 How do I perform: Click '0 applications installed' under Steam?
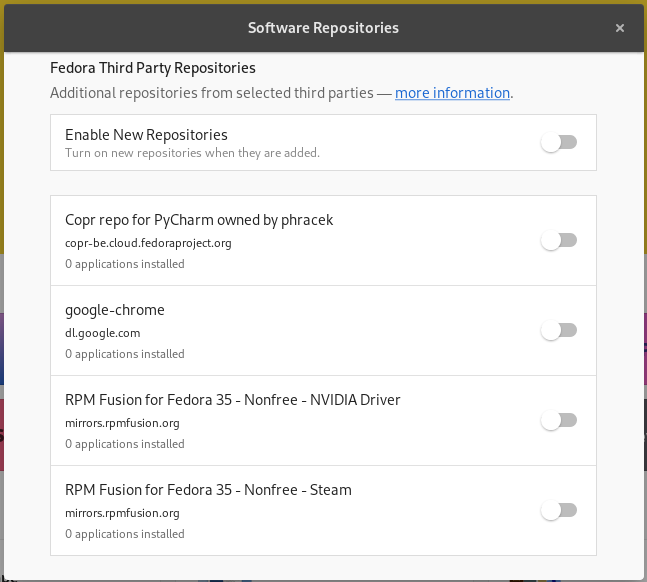click(x=125, y=534)
